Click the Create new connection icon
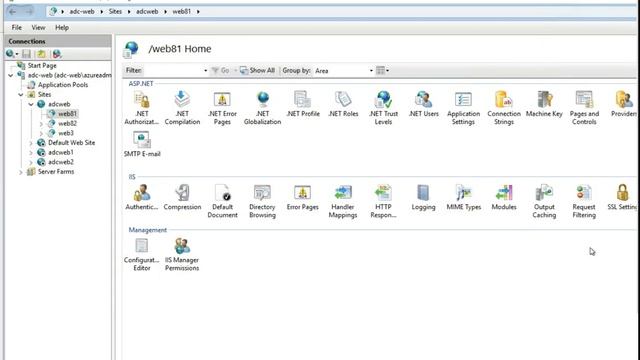 pyautogui.click(x=11, y=54)
